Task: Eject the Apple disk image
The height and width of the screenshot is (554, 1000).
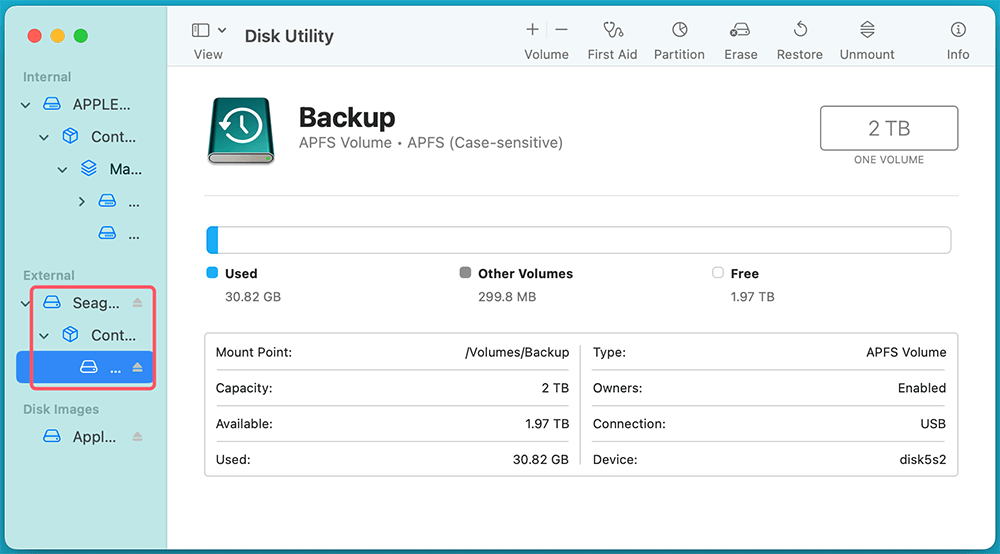Action: pos(138,437)
